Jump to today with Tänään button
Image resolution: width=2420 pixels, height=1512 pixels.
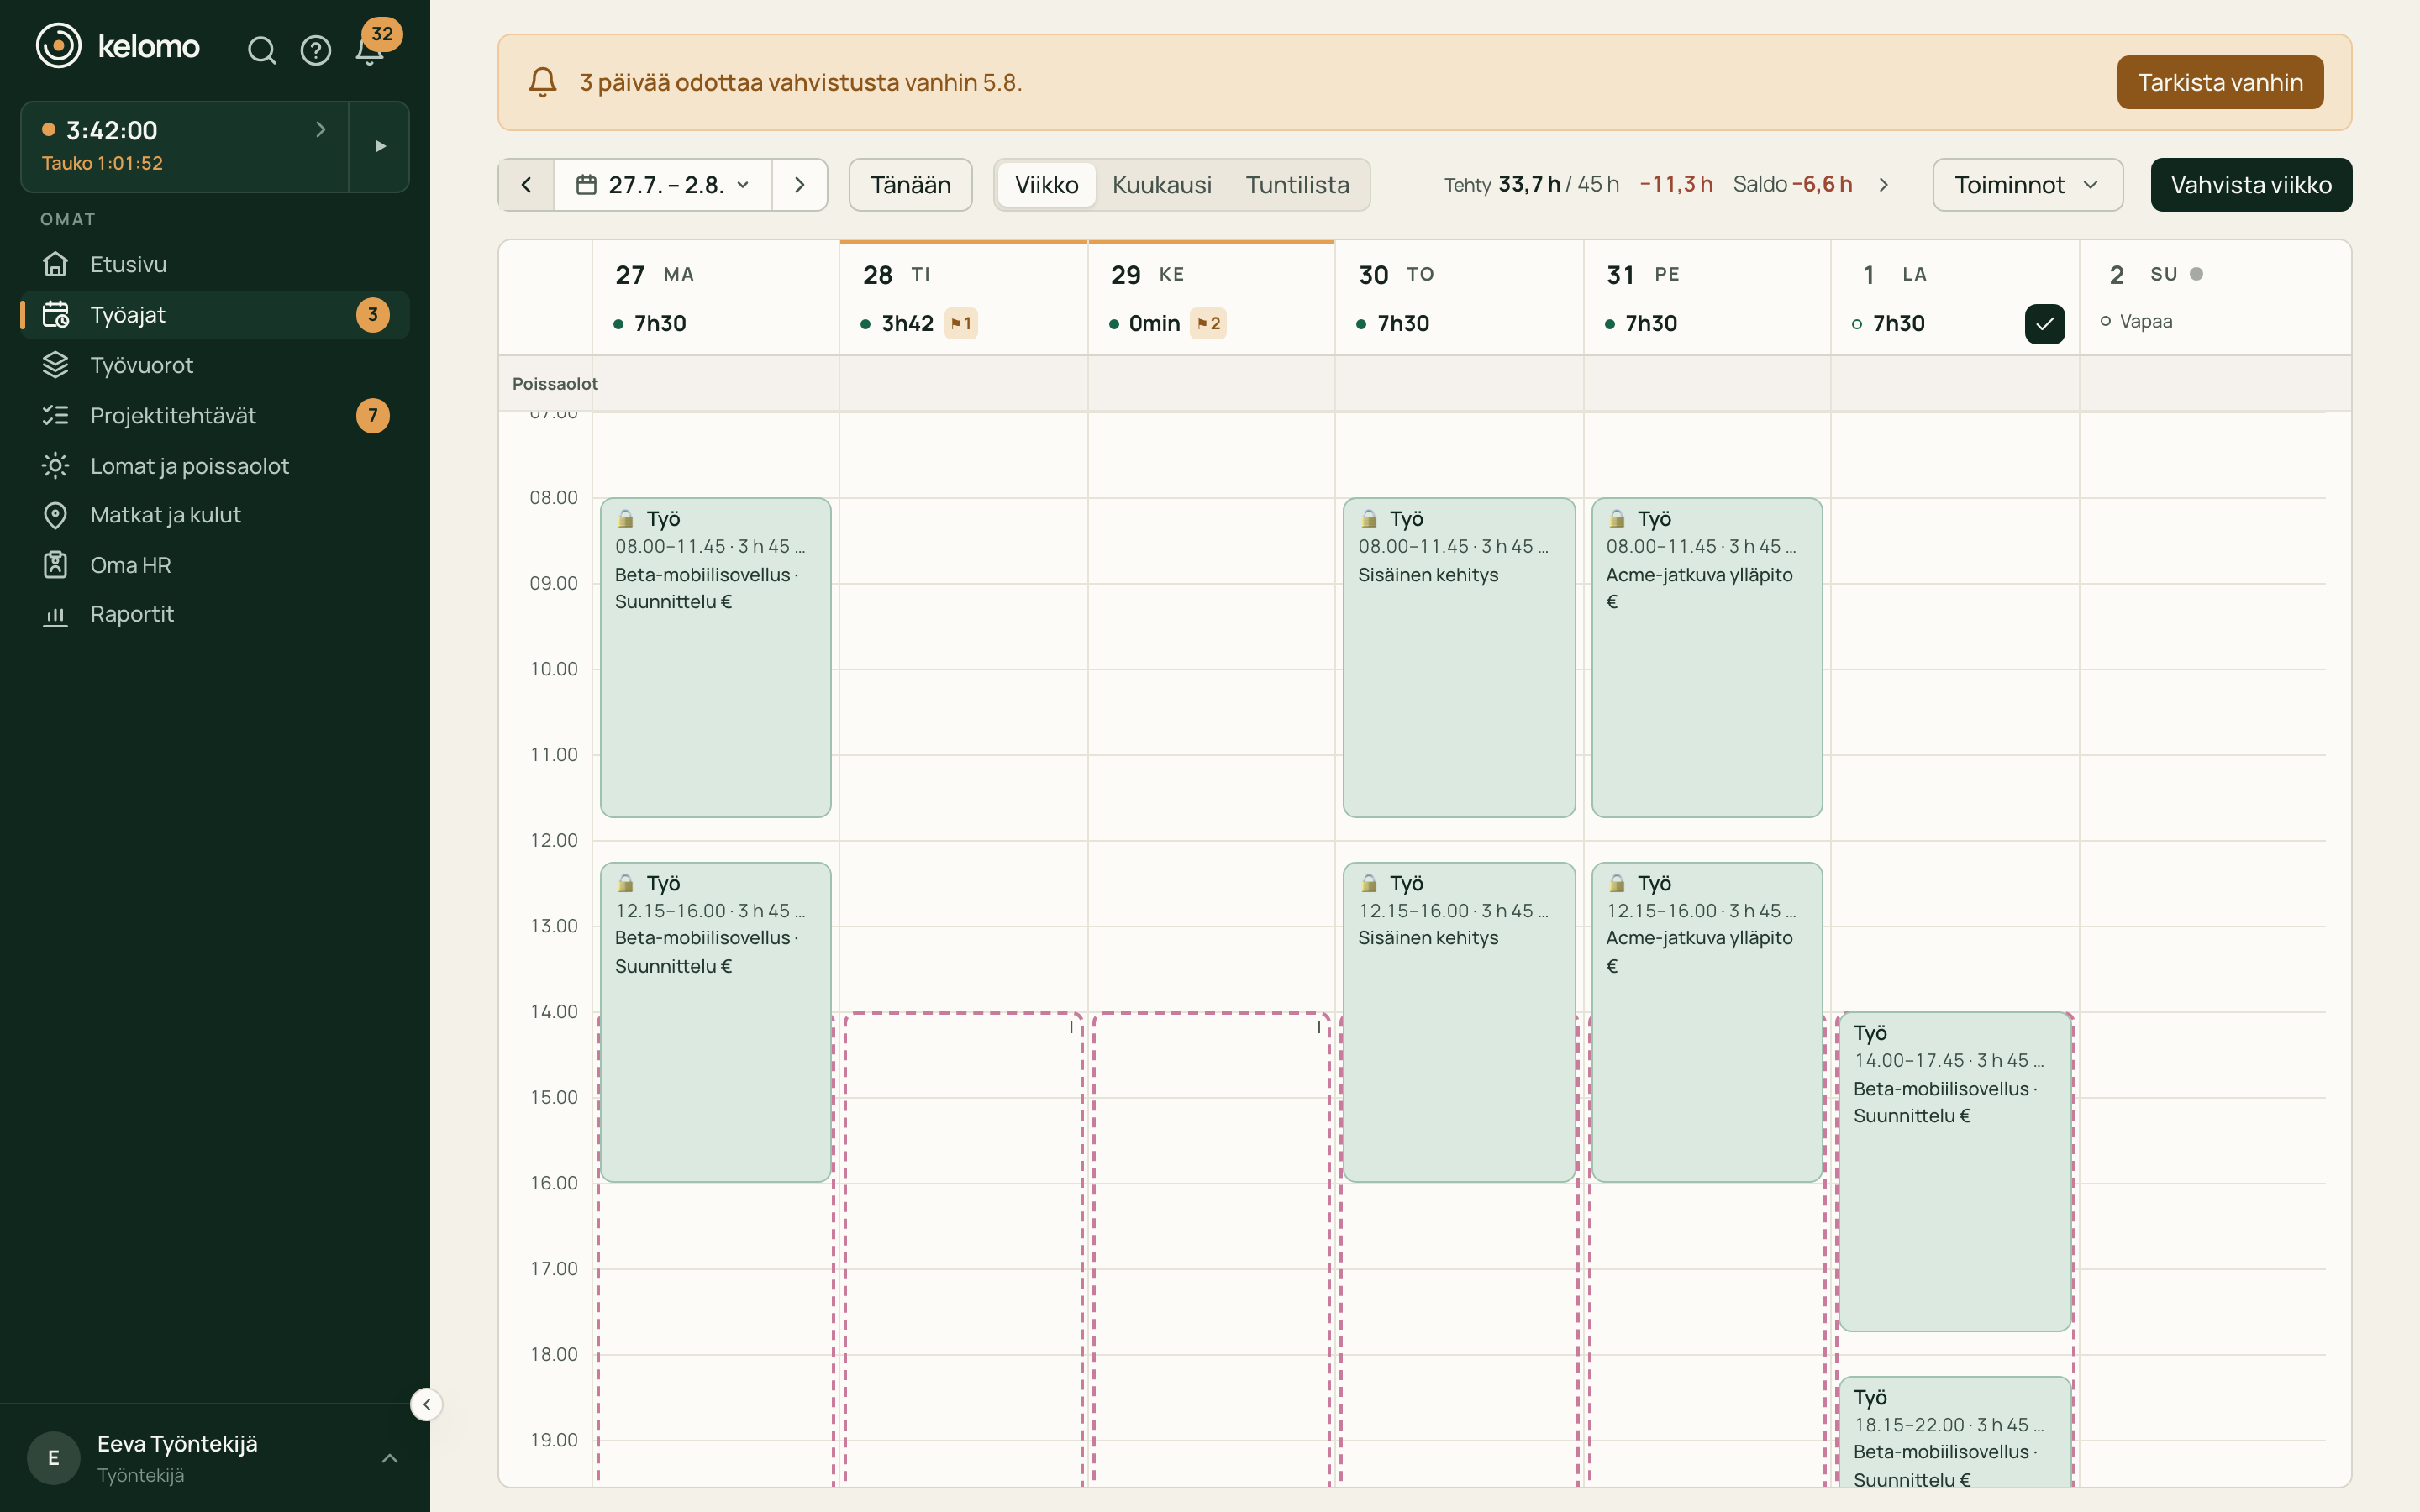click(910, 185)
